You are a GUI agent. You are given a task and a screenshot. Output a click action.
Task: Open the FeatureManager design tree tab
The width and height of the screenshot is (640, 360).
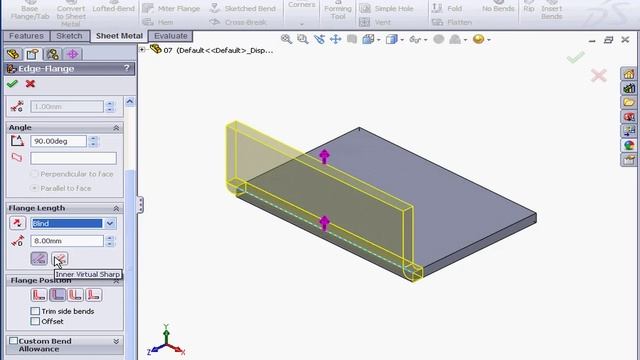click(x=13, y=54)
